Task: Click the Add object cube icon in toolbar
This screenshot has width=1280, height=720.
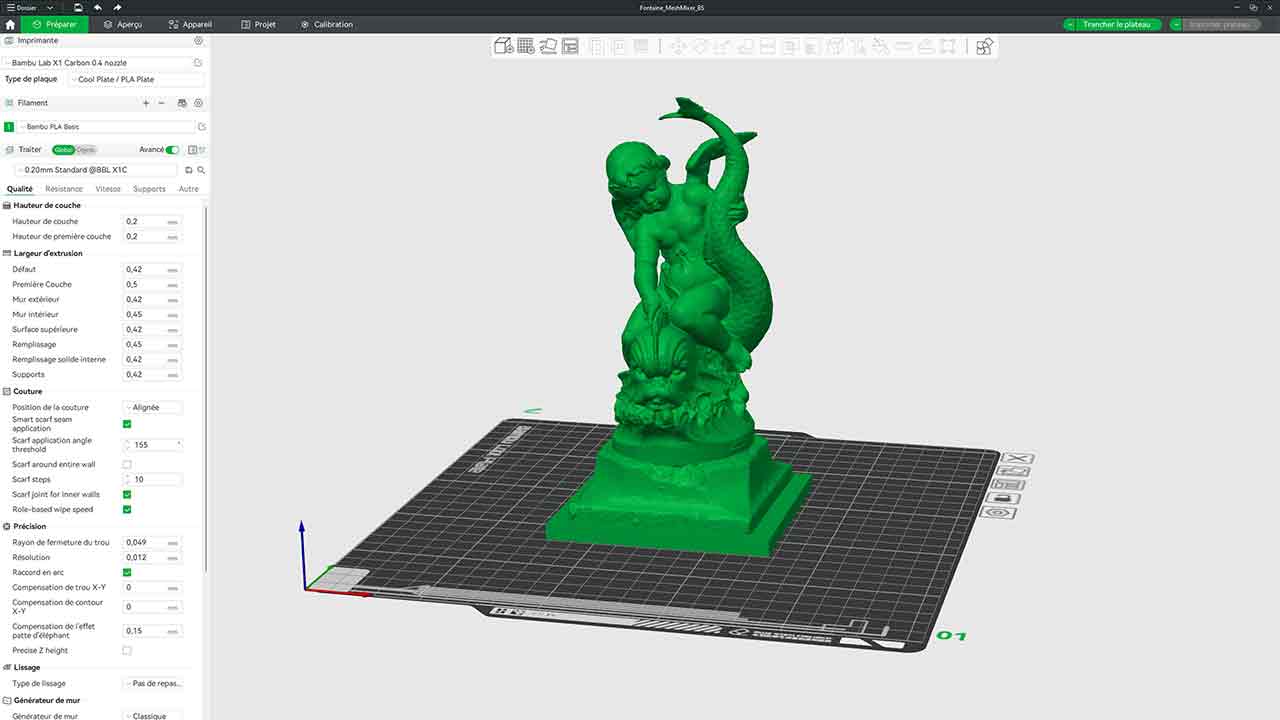Action: (504, 46)
